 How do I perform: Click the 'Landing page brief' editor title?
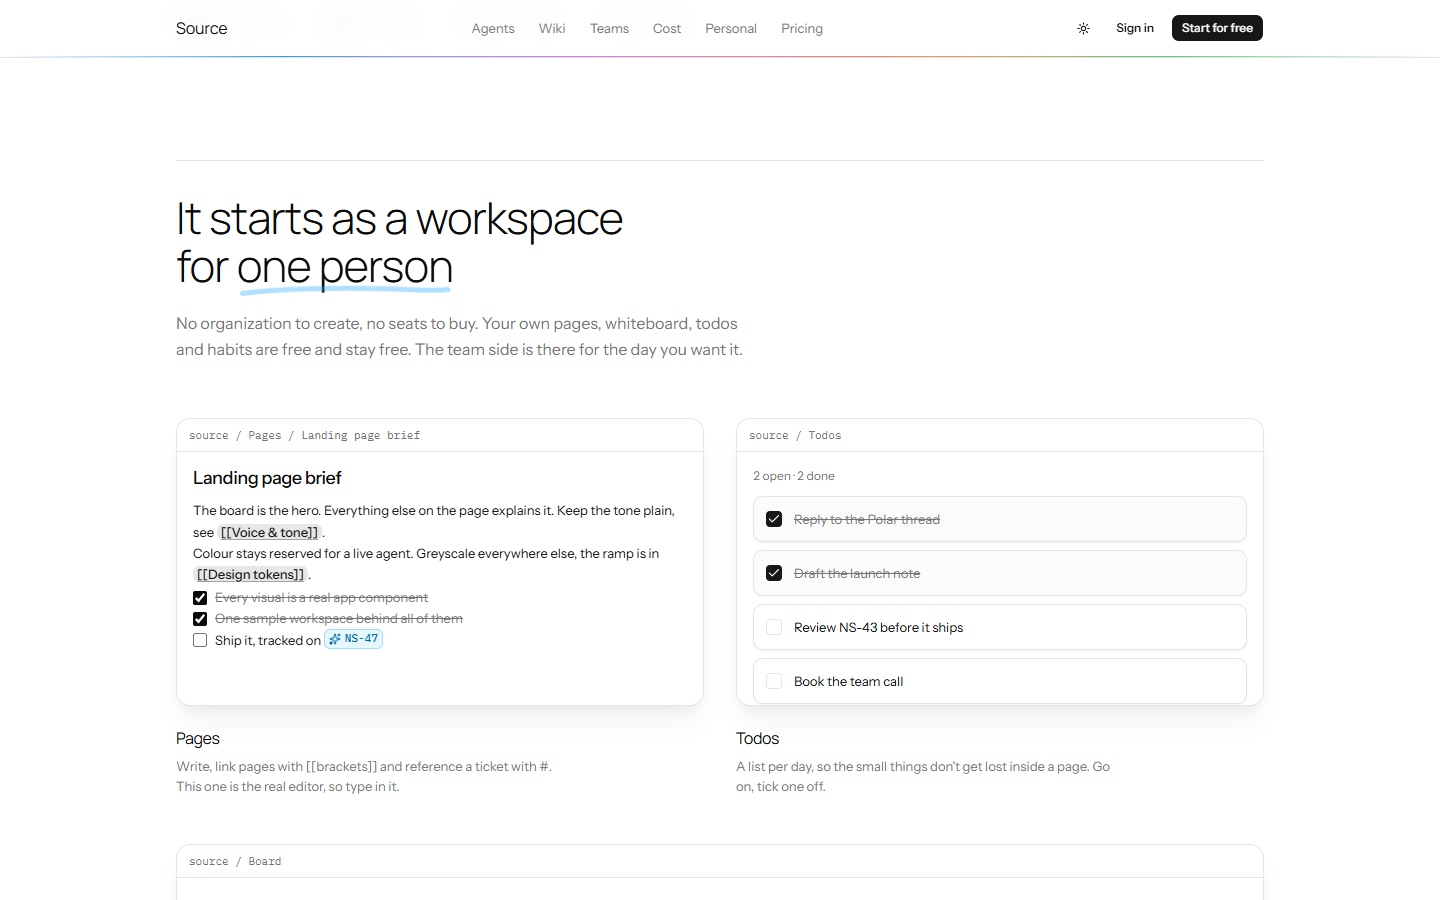[267, 478]
